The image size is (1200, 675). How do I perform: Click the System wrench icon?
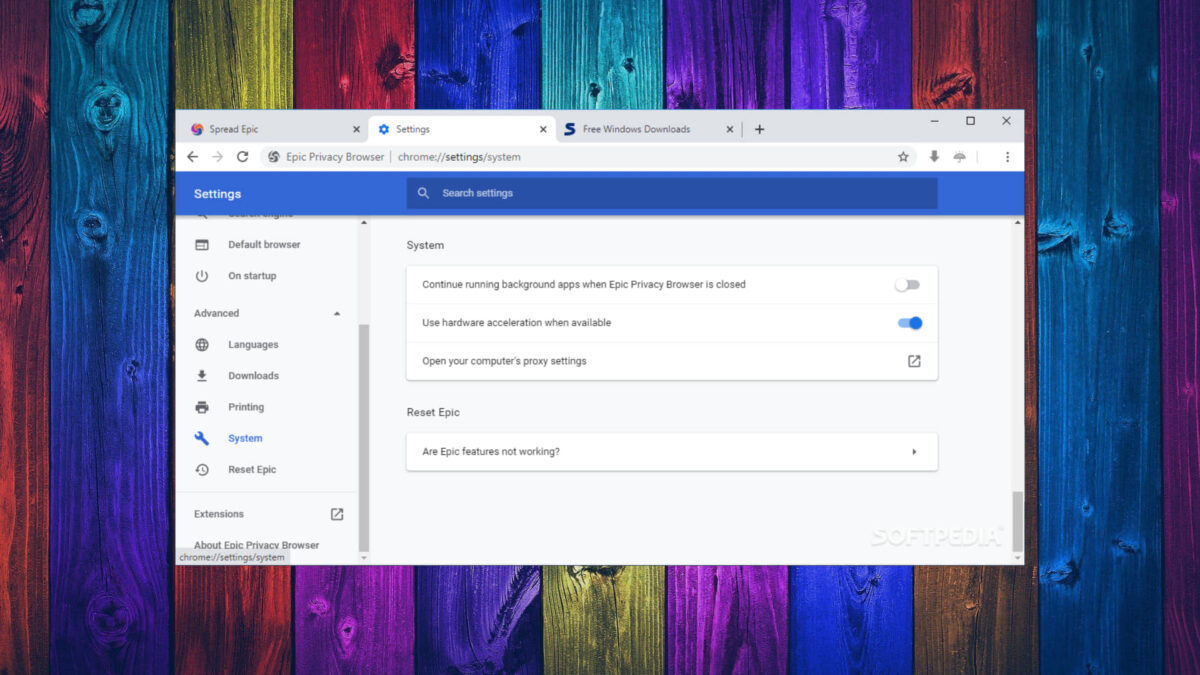point(202,438)
